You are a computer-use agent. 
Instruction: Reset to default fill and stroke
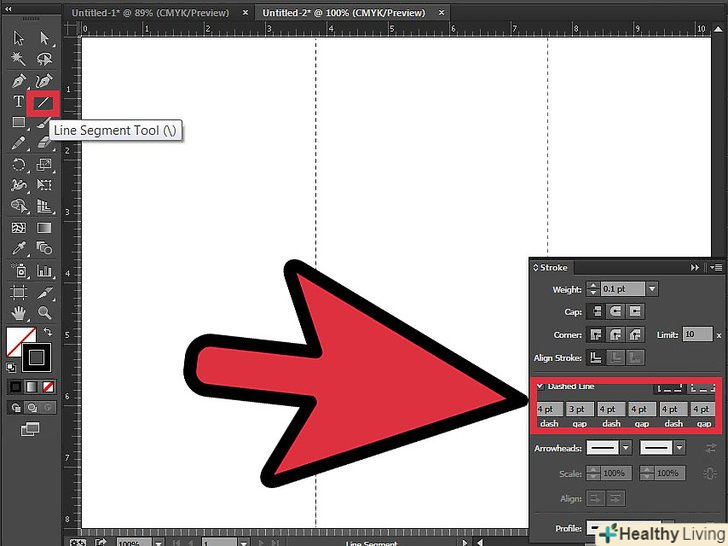pyautogui.click(x=11, y=368)
